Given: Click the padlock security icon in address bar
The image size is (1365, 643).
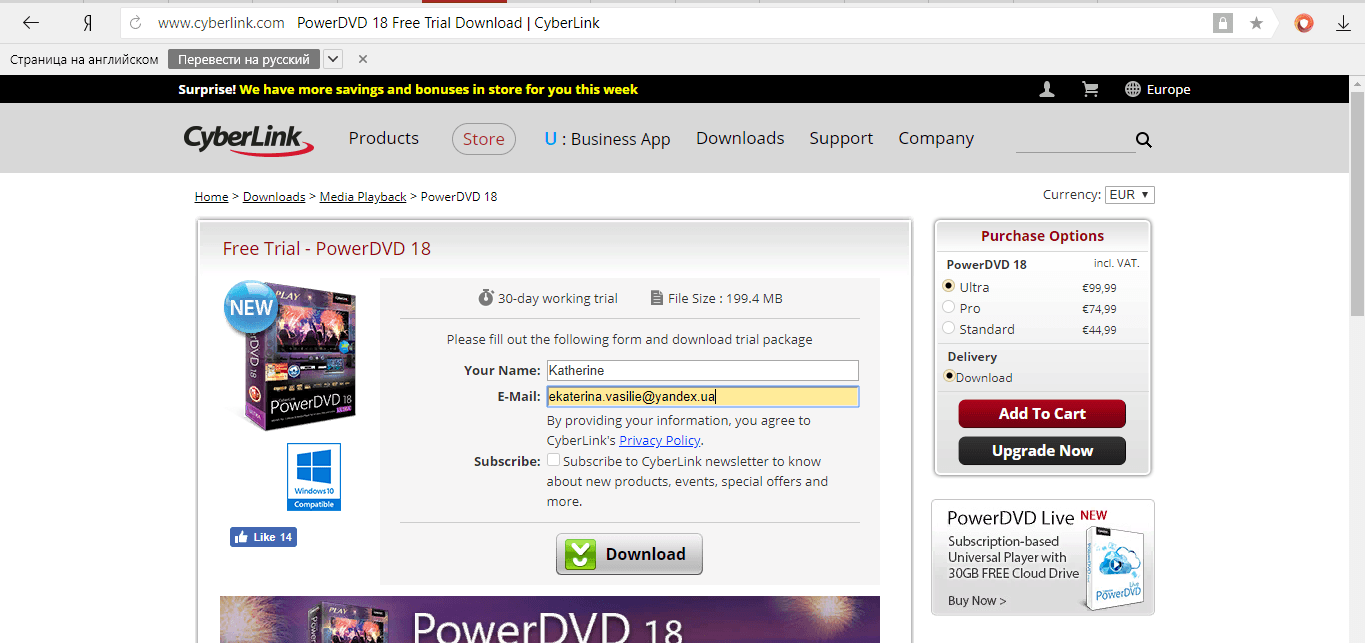Looking at the screenshot, I should point(1222,23).
